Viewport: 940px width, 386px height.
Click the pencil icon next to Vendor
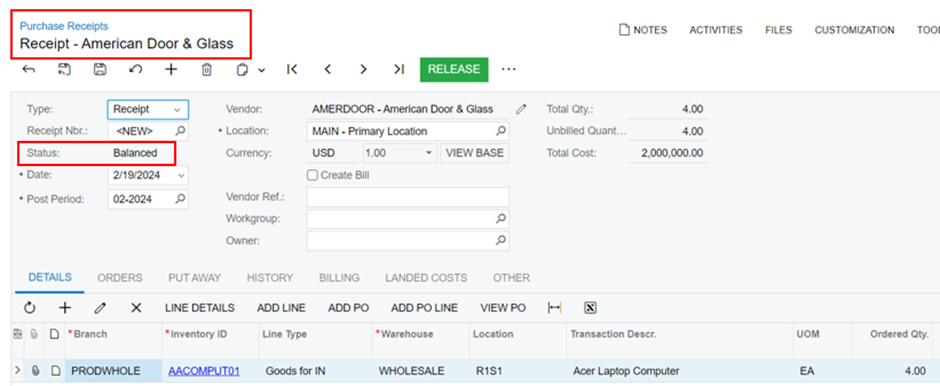pos(522,110)
